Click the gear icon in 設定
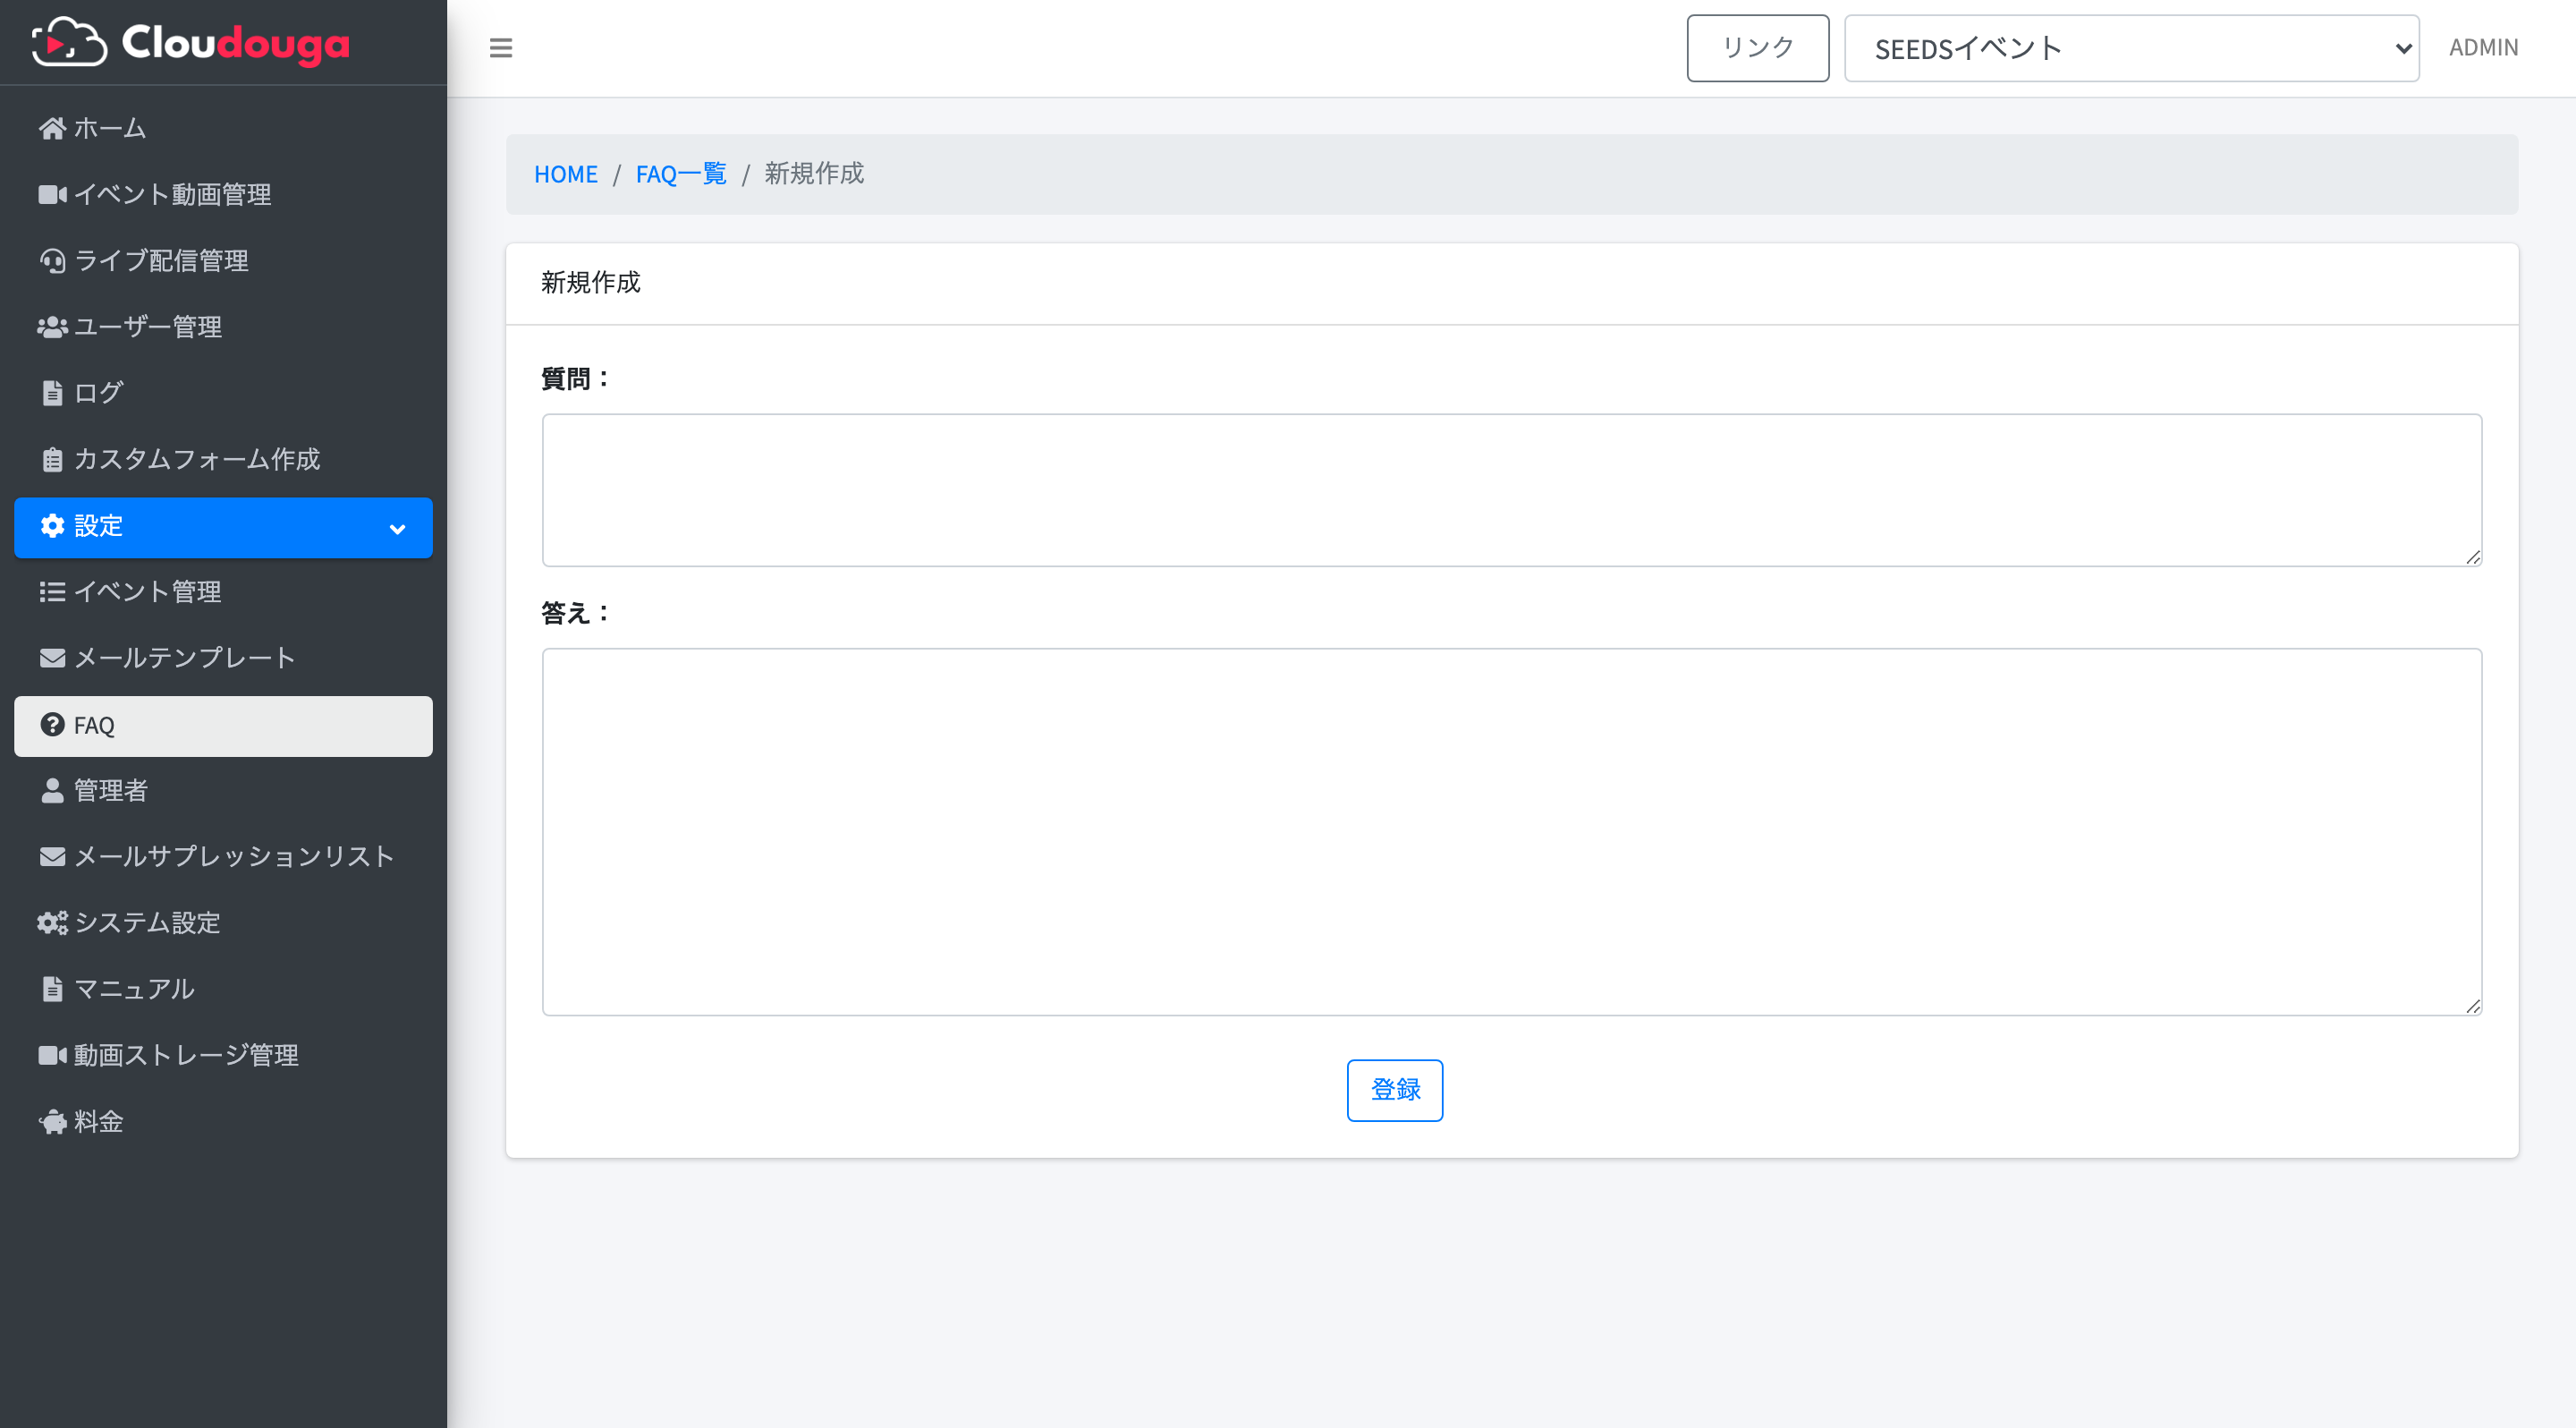 52,526
